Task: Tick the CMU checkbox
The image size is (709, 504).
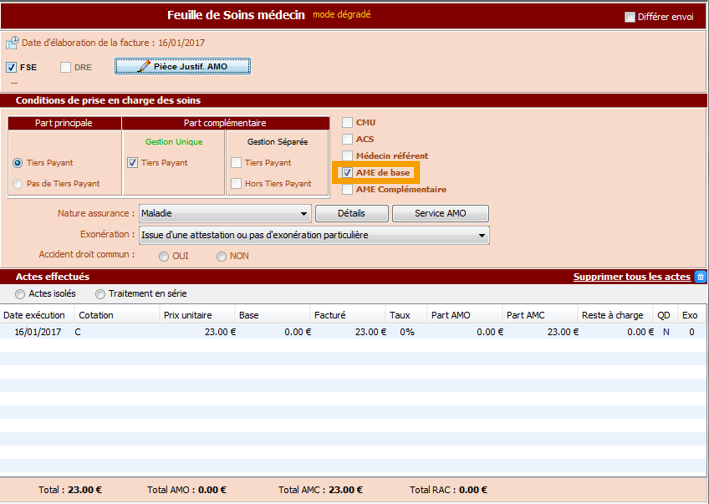Action: coord(347,122)
